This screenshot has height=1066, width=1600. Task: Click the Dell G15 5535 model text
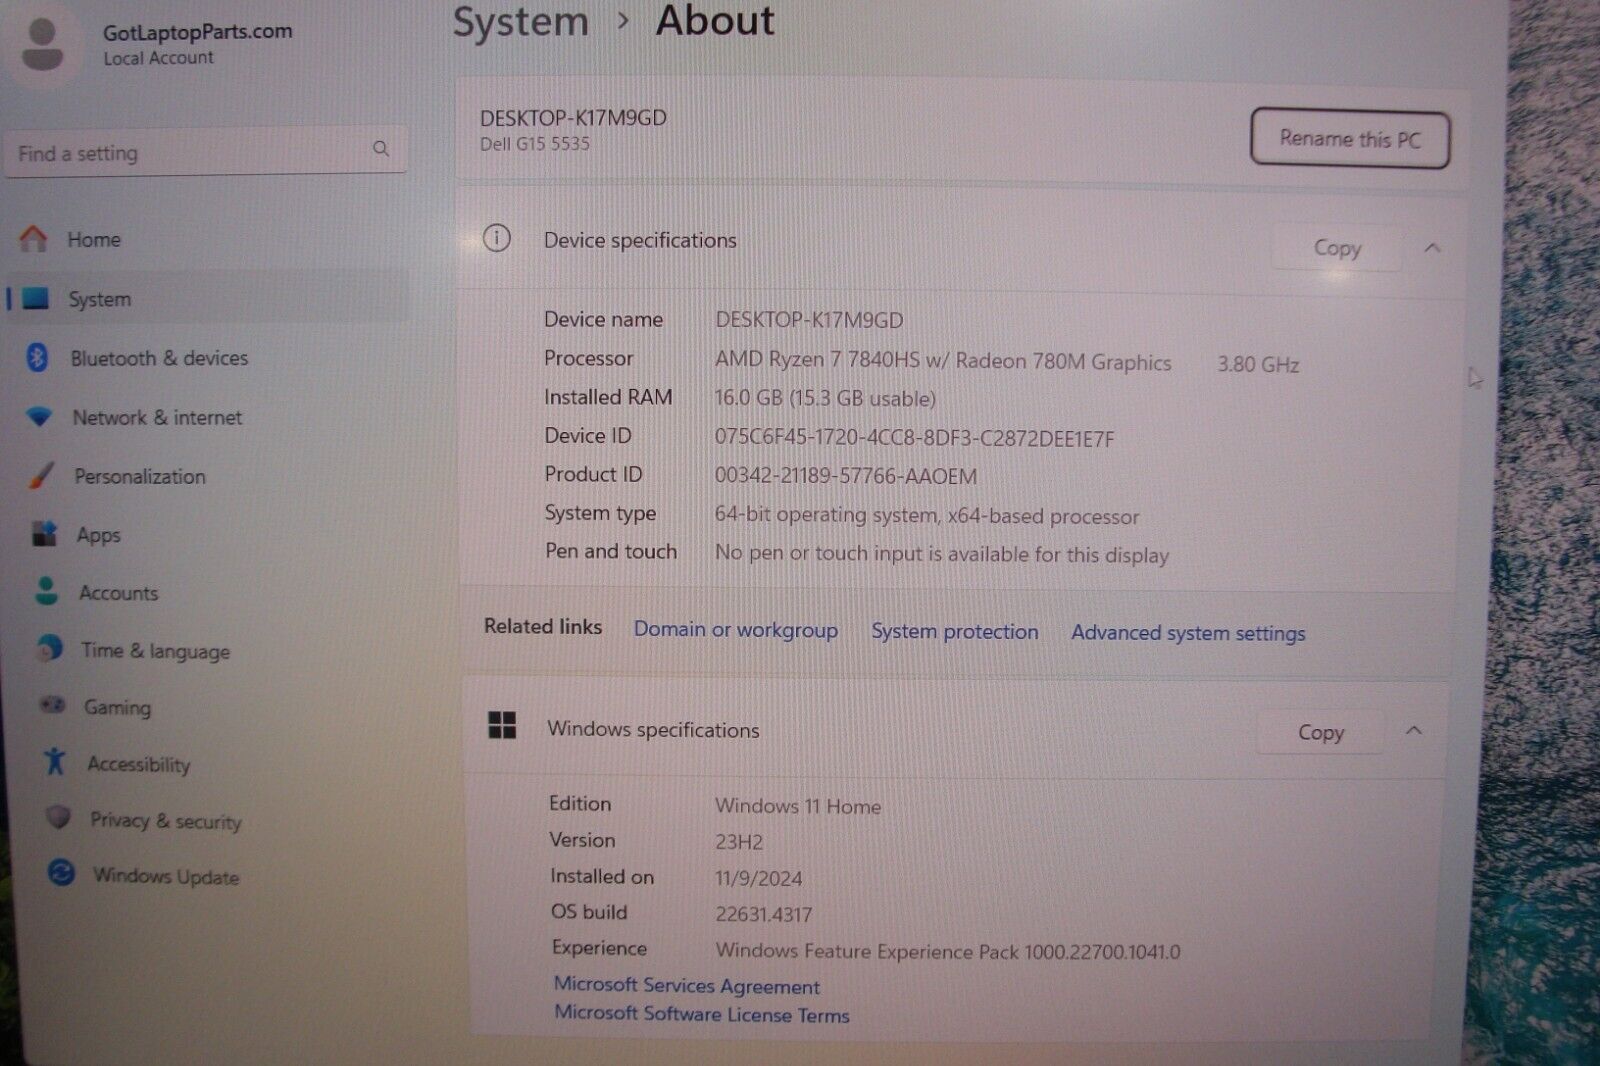(535, 144)
